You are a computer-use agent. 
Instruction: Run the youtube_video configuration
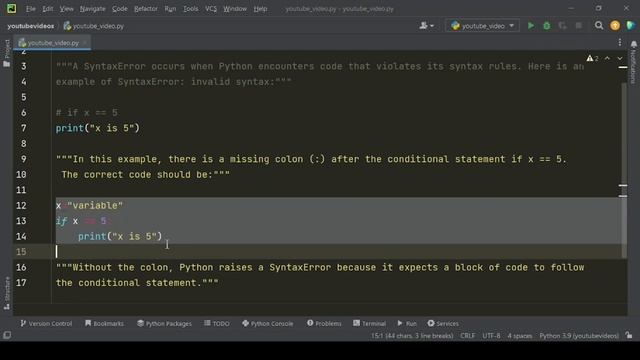(531, 26)
